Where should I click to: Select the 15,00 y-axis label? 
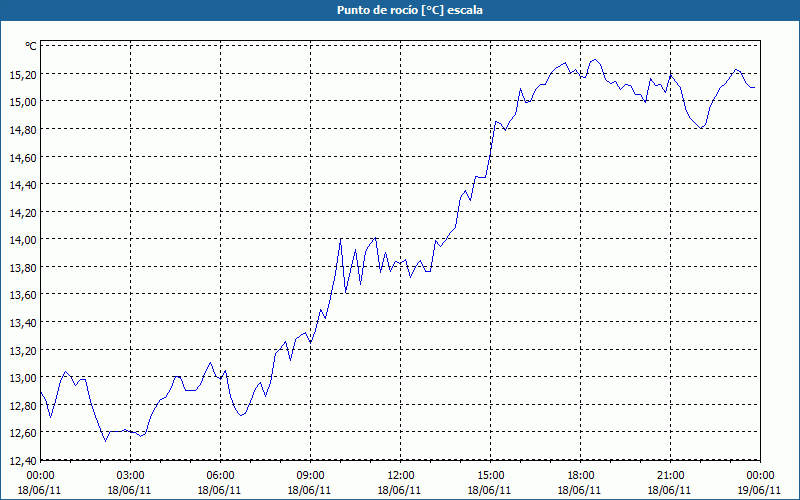tap(23, 102)
